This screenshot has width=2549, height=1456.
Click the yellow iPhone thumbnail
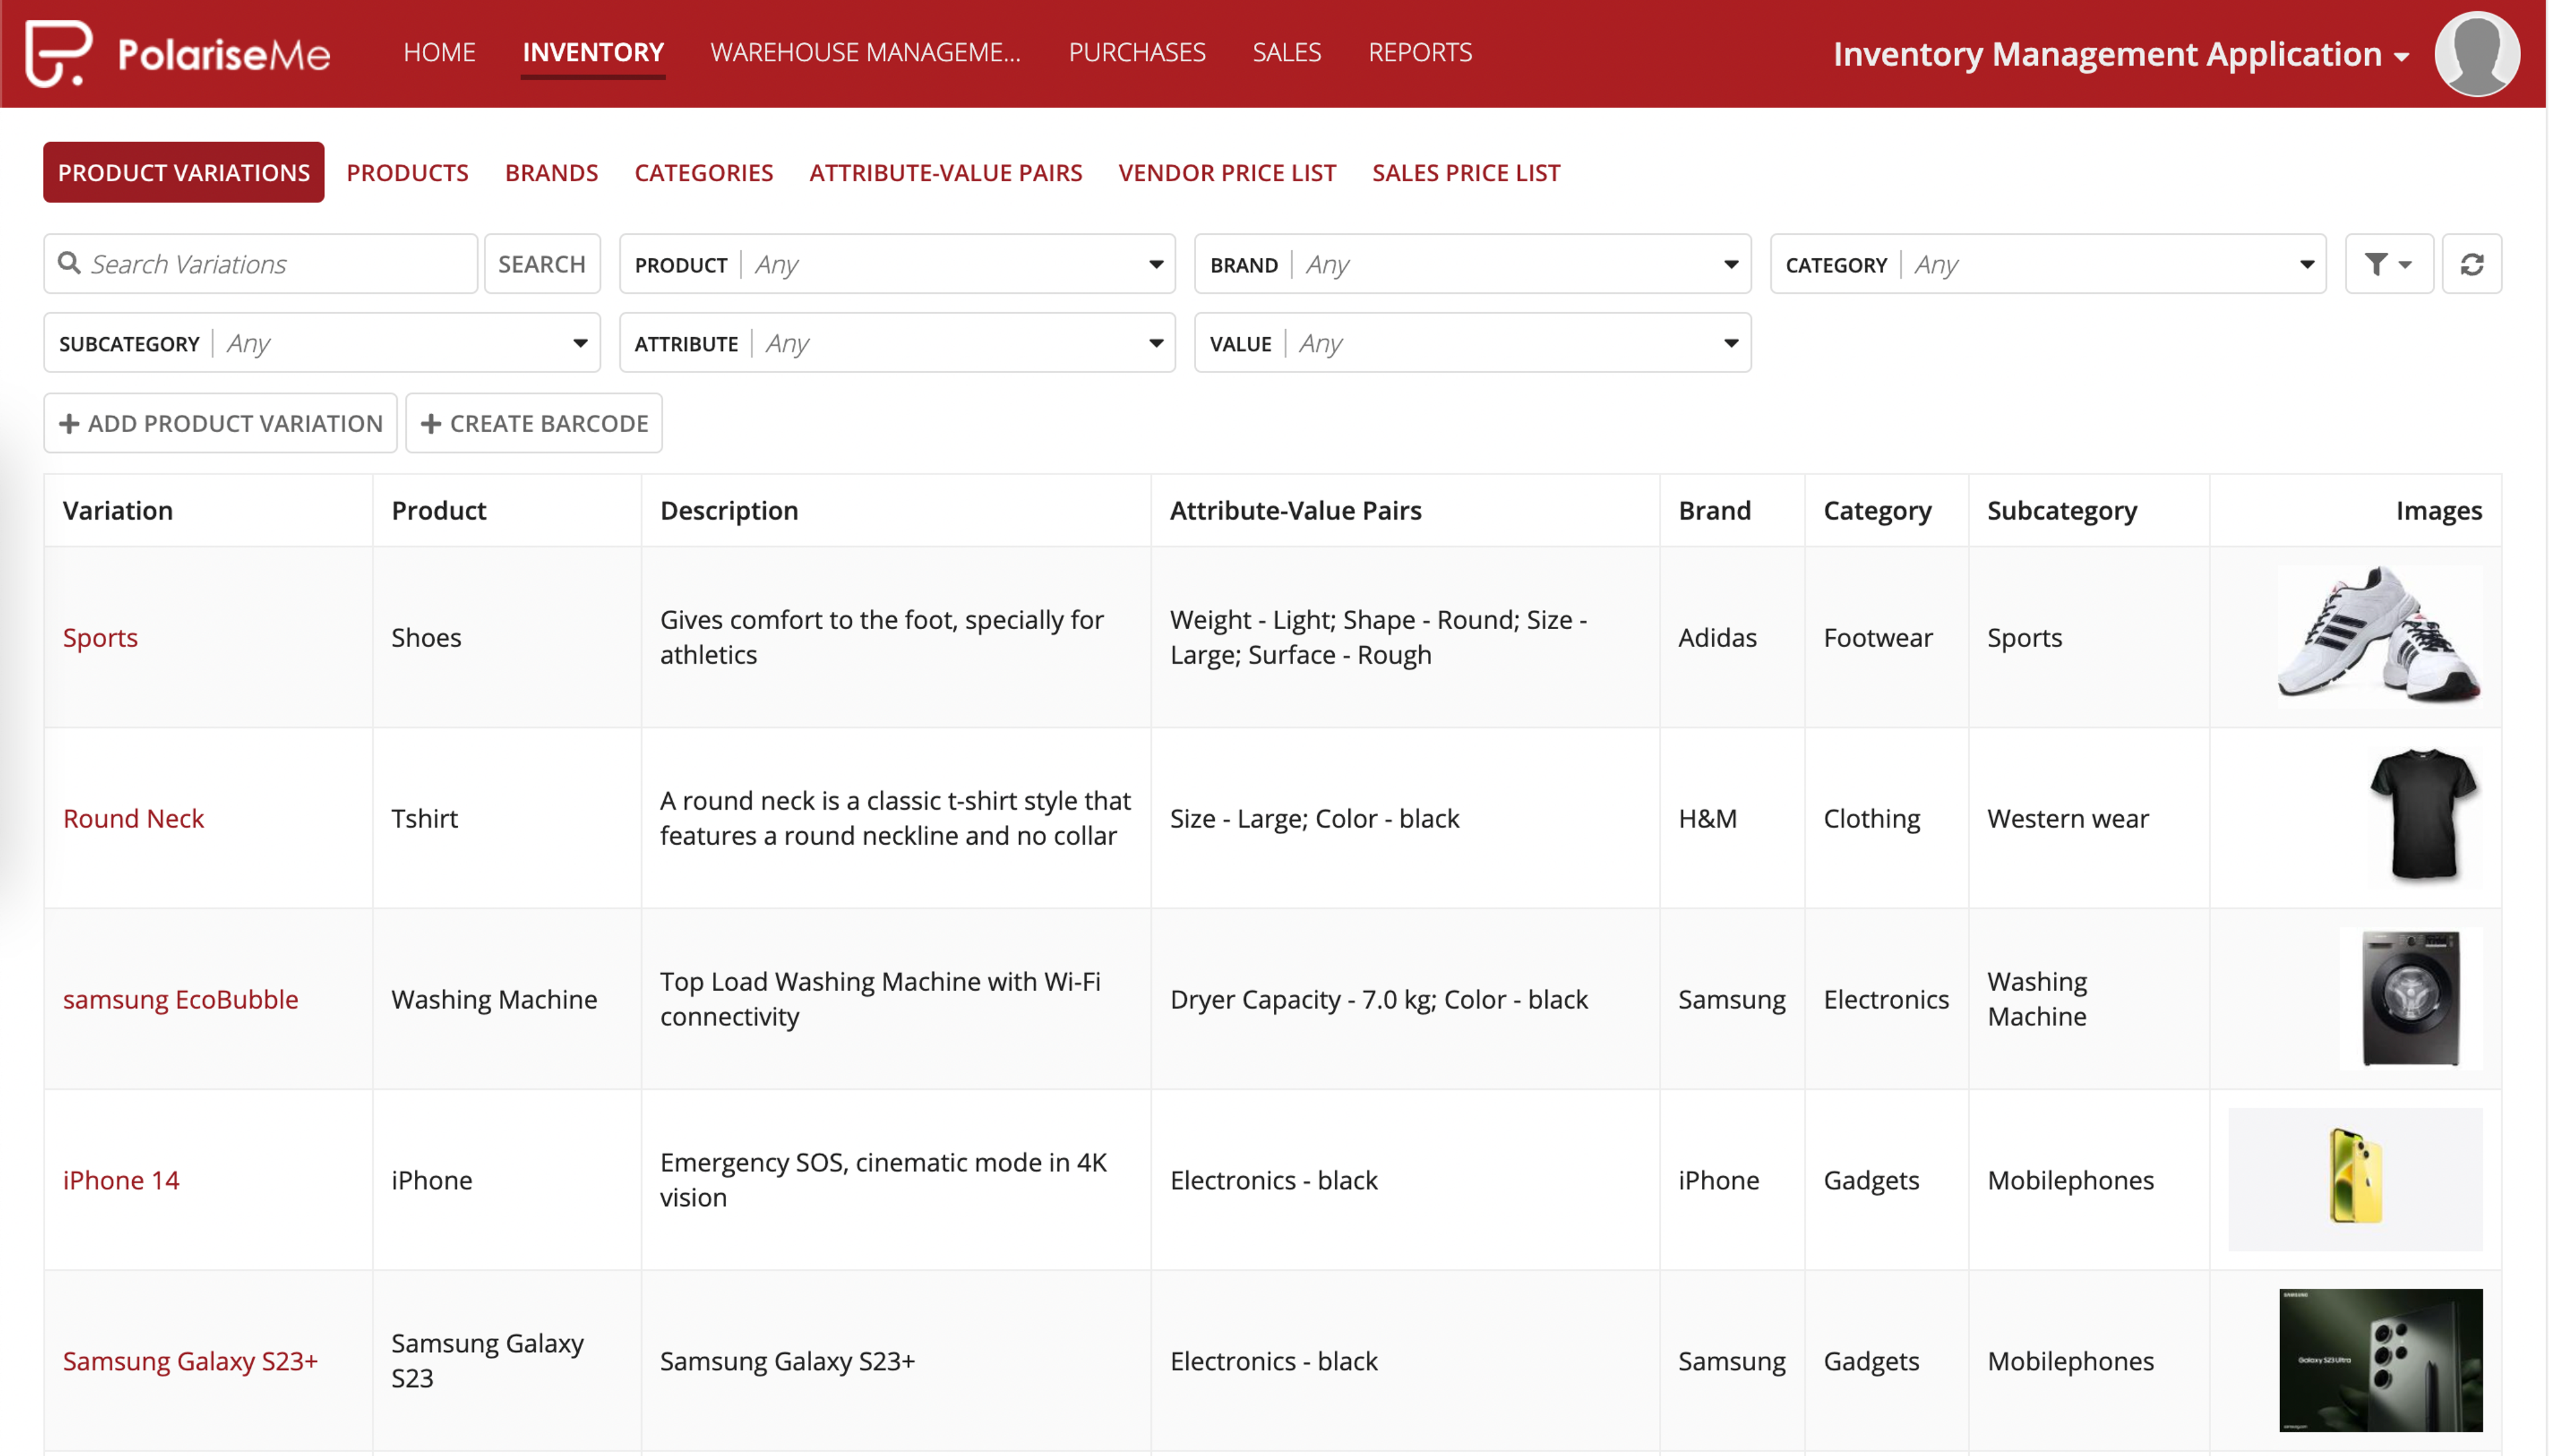click(2355, 1179)
